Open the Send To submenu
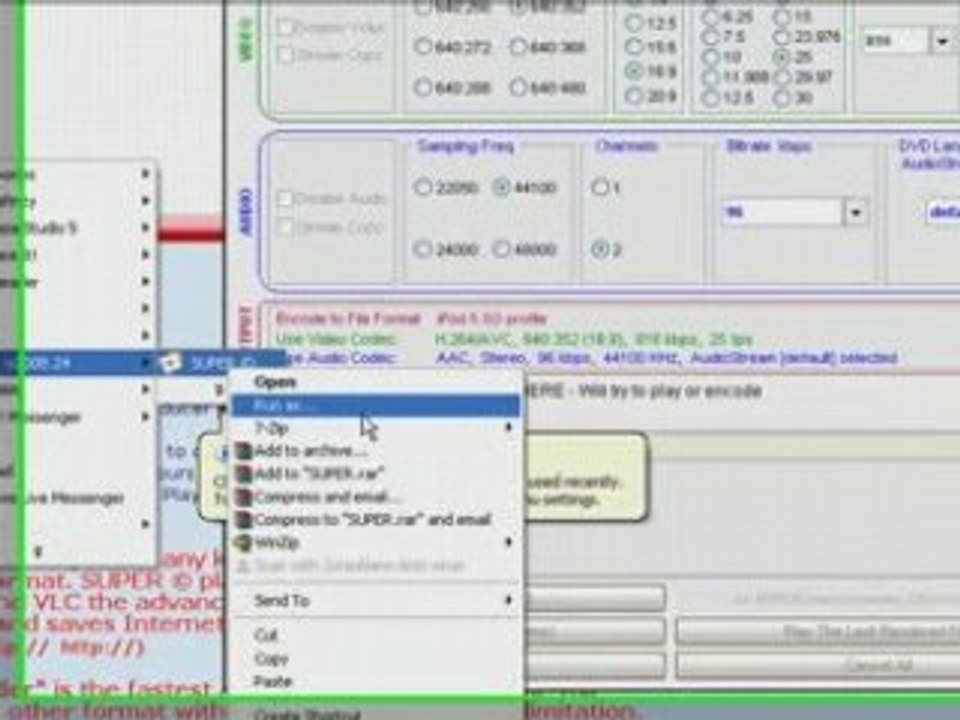The height and width of the screenshot is (720, 960). (x=376, y=601)
